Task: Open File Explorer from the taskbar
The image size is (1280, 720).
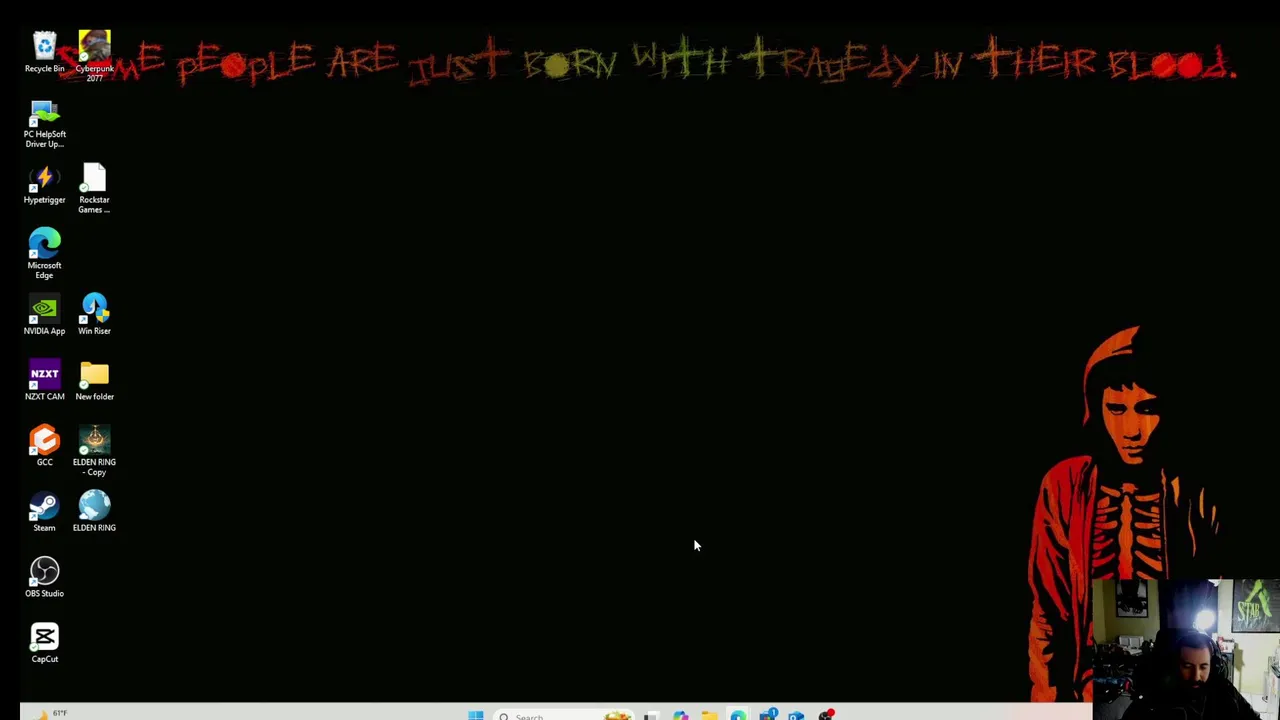Action: coord(709,715)
